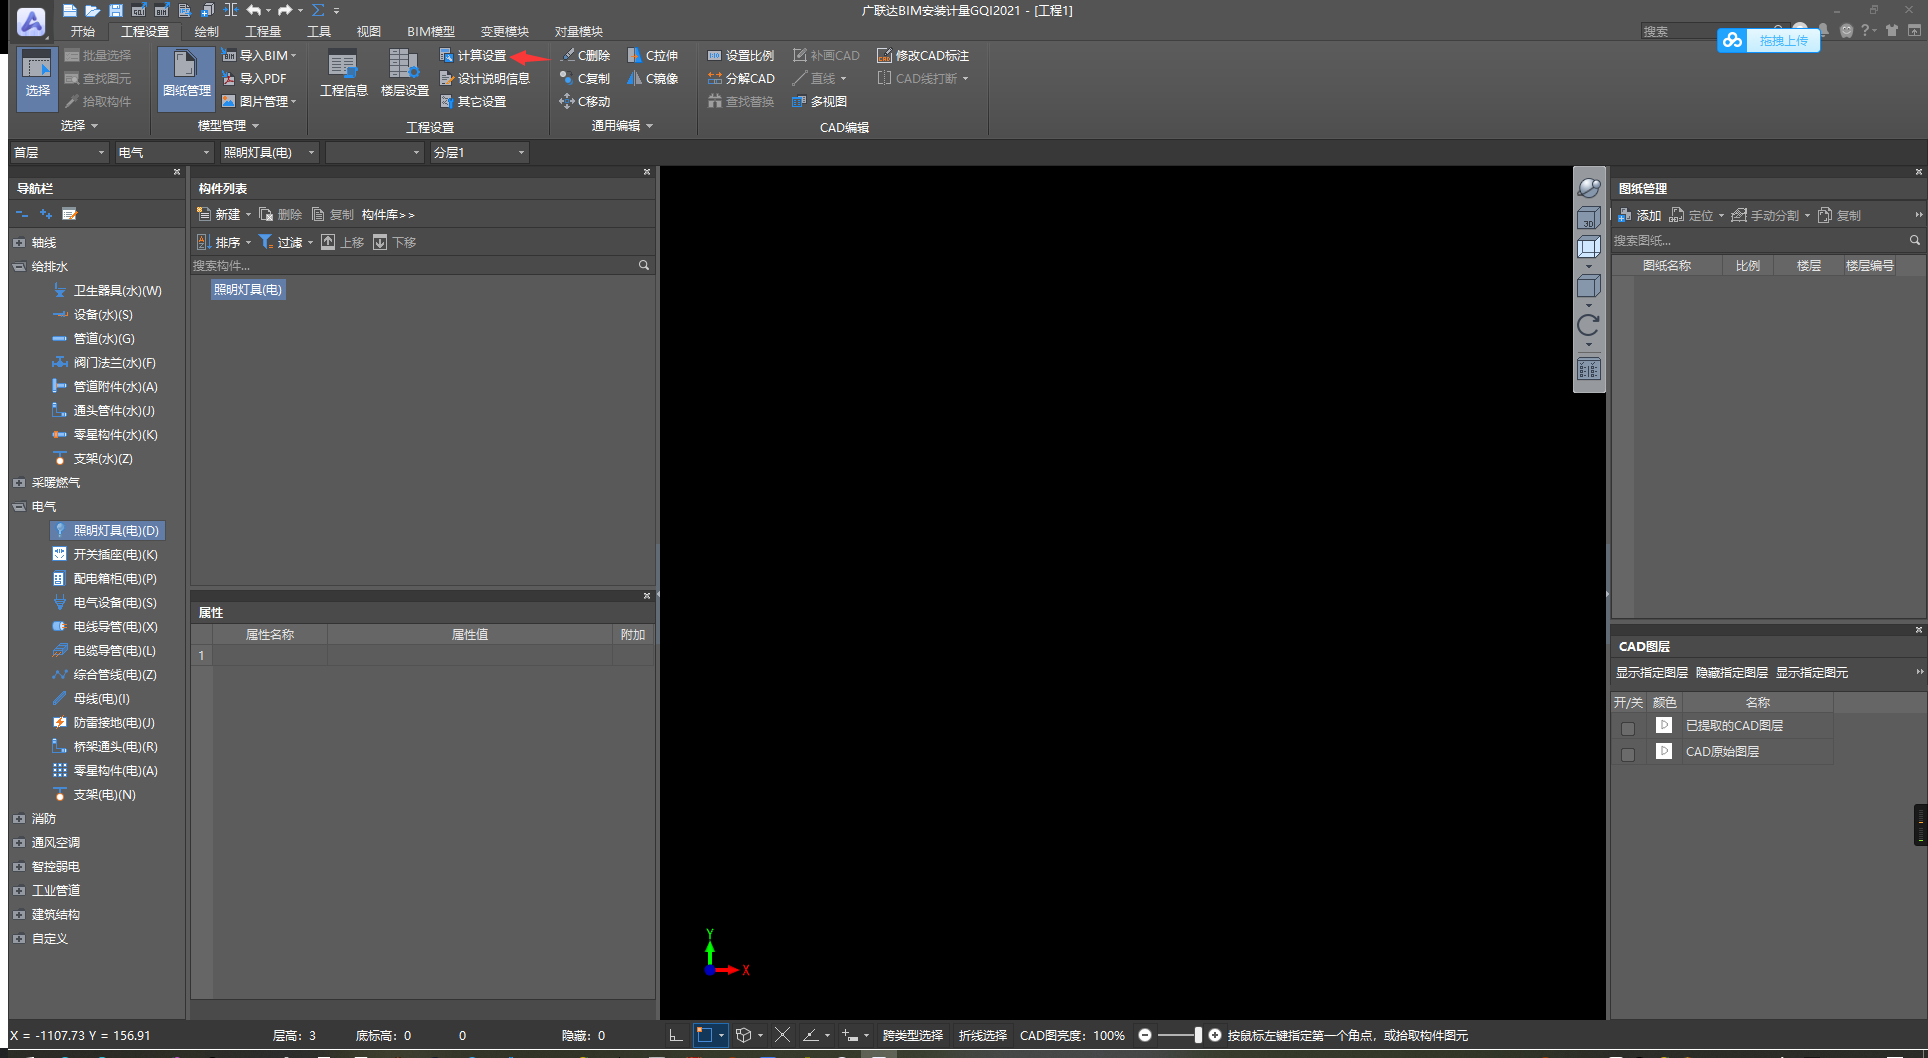1928x1058 pixels.
Task: Decrease CAD brightness with minus button
Action: 1145,1036
